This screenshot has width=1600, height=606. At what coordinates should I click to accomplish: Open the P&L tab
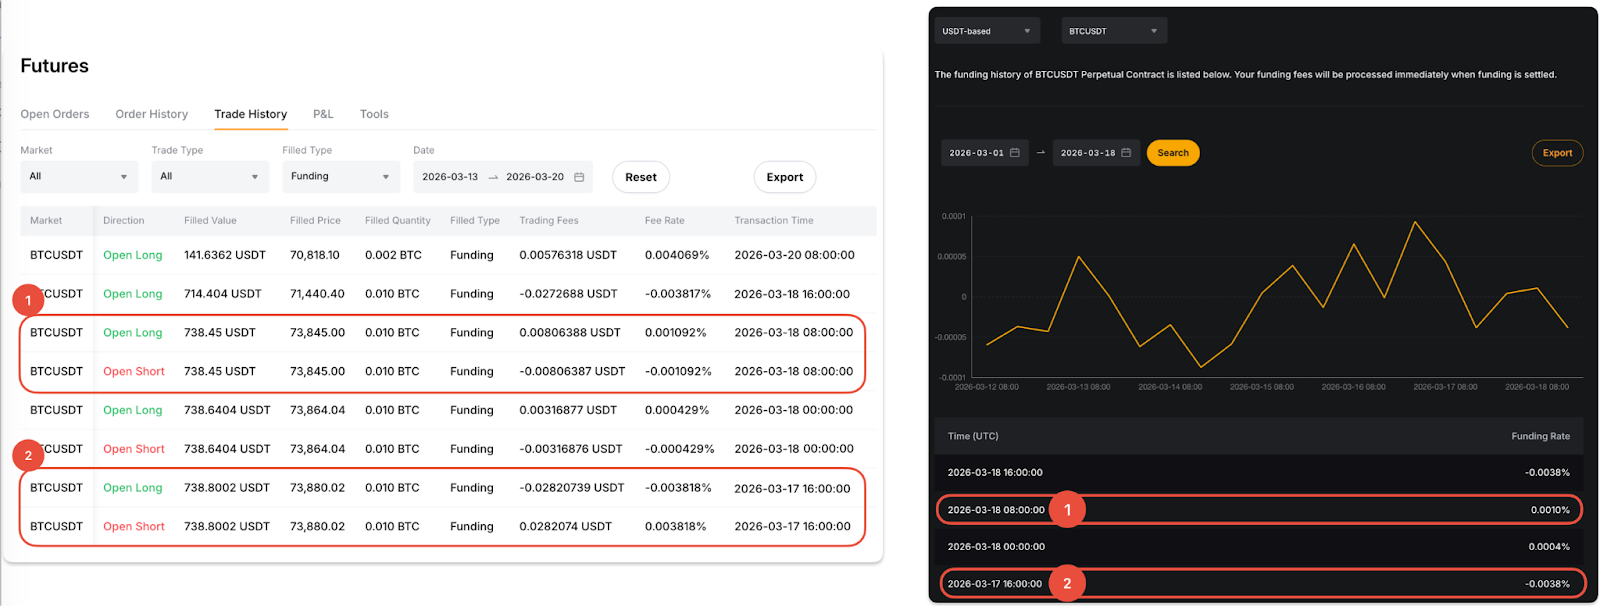(323, 114)
